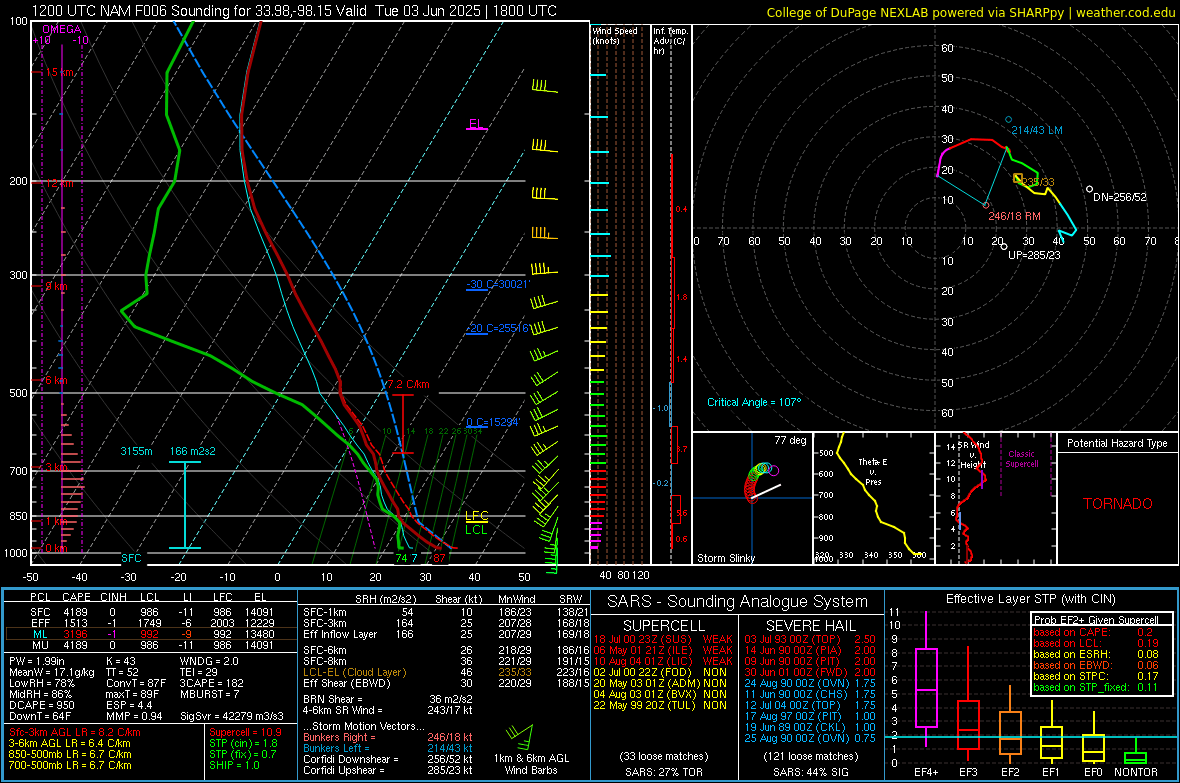
Task: Click the SigSvr = 42279 m3/s3 value
Action: coord(232,717)
